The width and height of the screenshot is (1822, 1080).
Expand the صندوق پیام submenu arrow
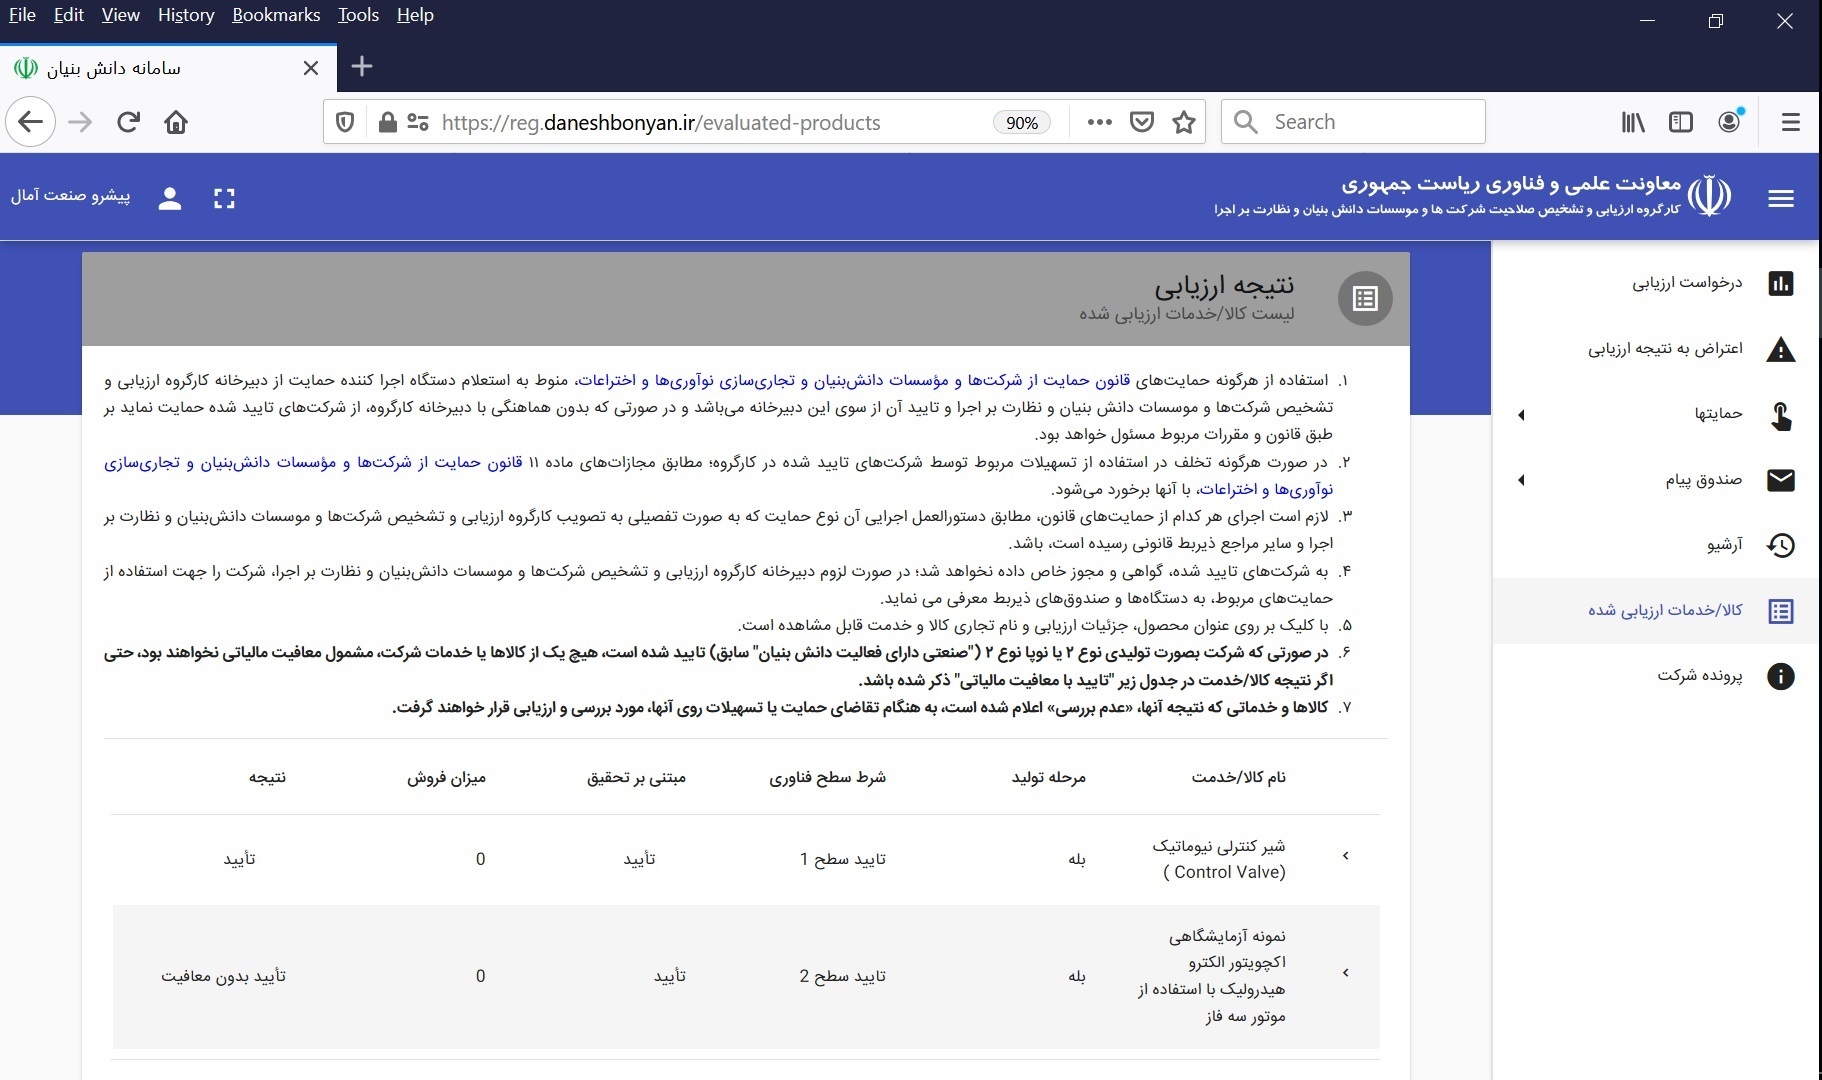pyautogui.click(x=1521, y=480)
